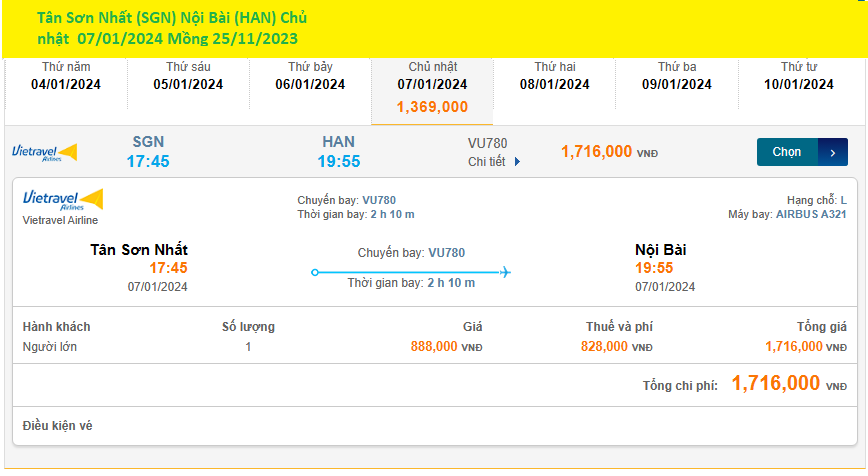Screen dimensions: 868x476
Task: Click the Vietravel Airlines logo in flight row
Action: pyautogui.click(x=44, y=152)
